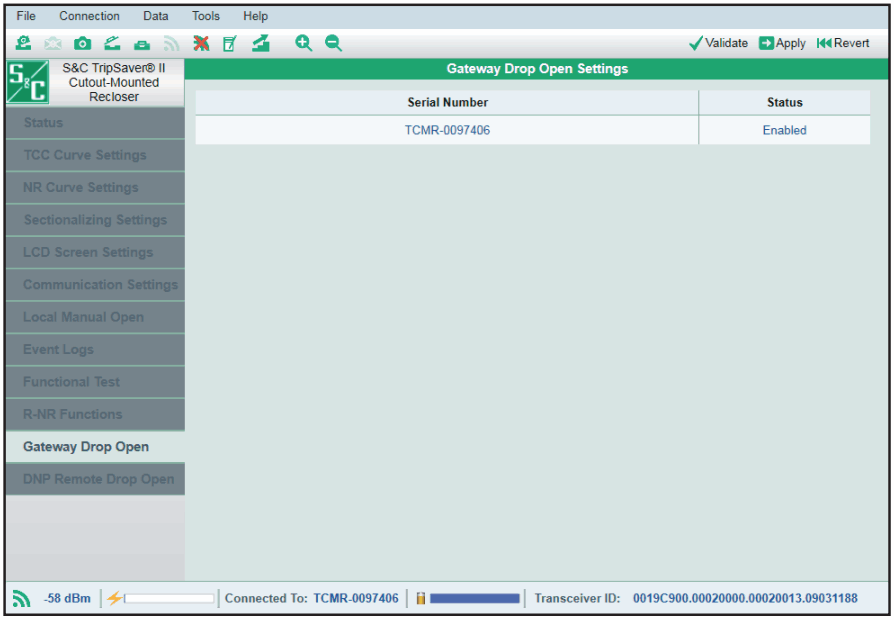894x620 pixels.
Task: Click the battery icon in status bar
Action: (x=421, y=598)
